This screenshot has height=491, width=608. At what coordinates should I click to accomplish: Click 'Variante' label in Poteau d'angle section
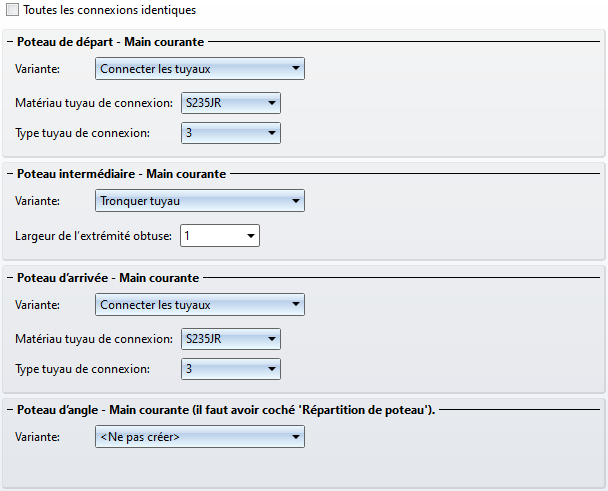pos(38,437)
